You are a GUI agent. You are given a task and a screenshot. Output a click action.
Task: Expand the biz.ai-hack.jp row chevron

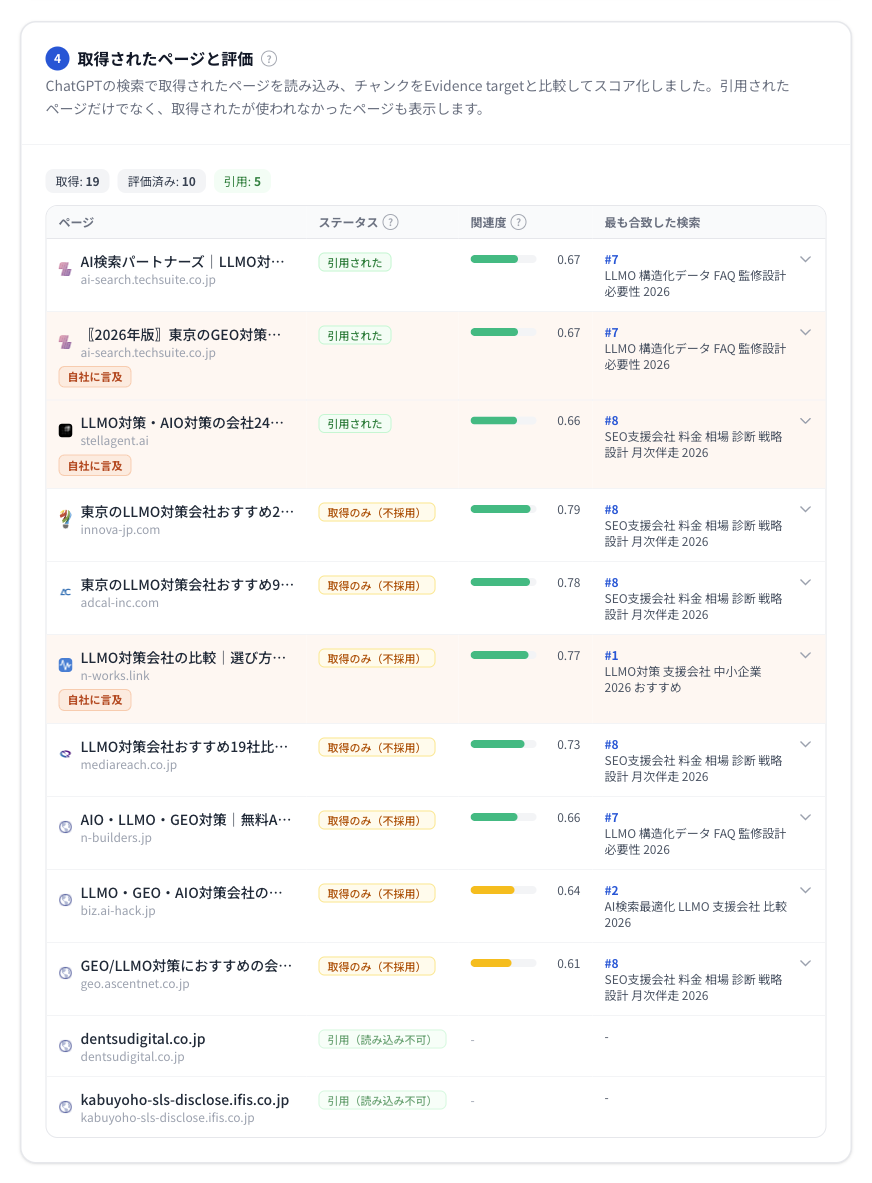806,891
